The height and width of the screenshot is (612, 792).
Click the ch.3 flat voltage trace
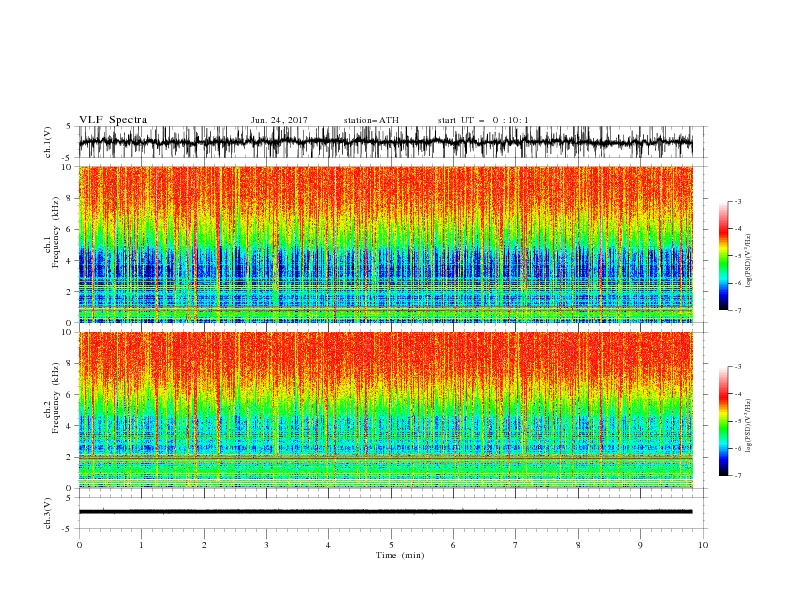(x=385, y=512)
